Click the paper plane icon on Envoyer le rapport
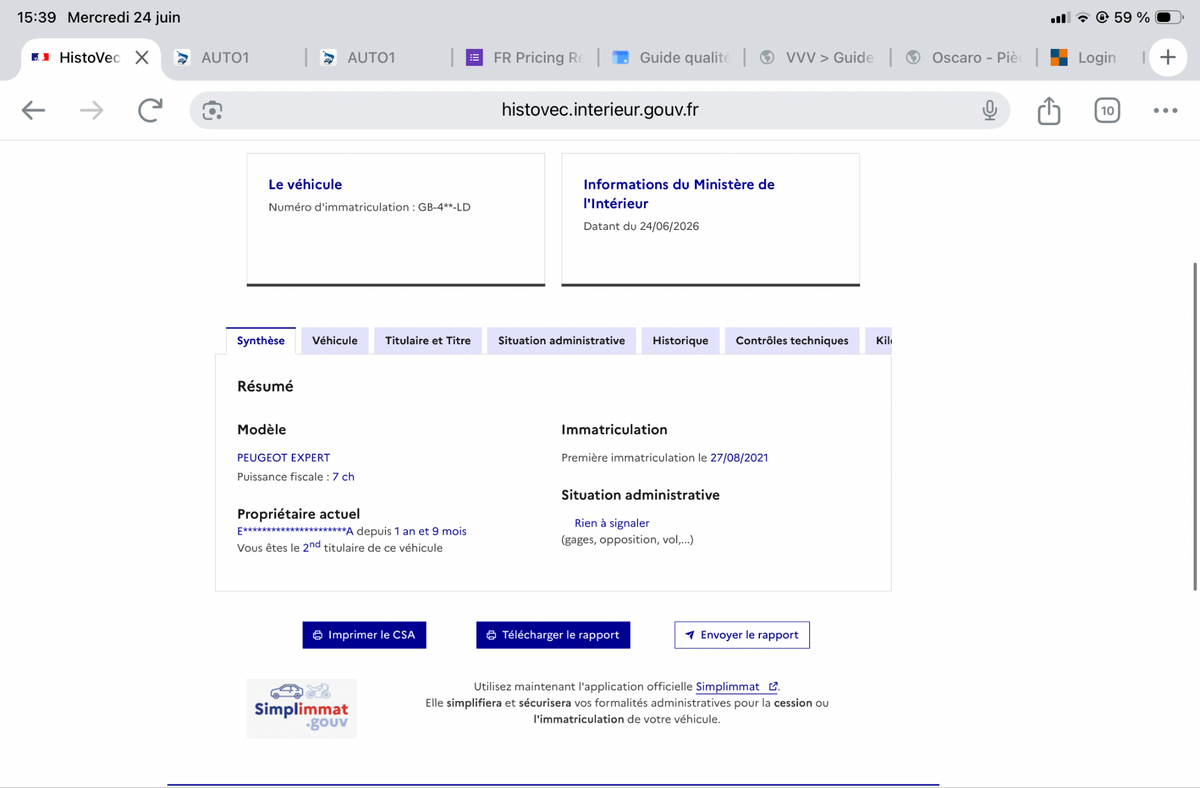The image size is (1200, 788). pos(690,635)
